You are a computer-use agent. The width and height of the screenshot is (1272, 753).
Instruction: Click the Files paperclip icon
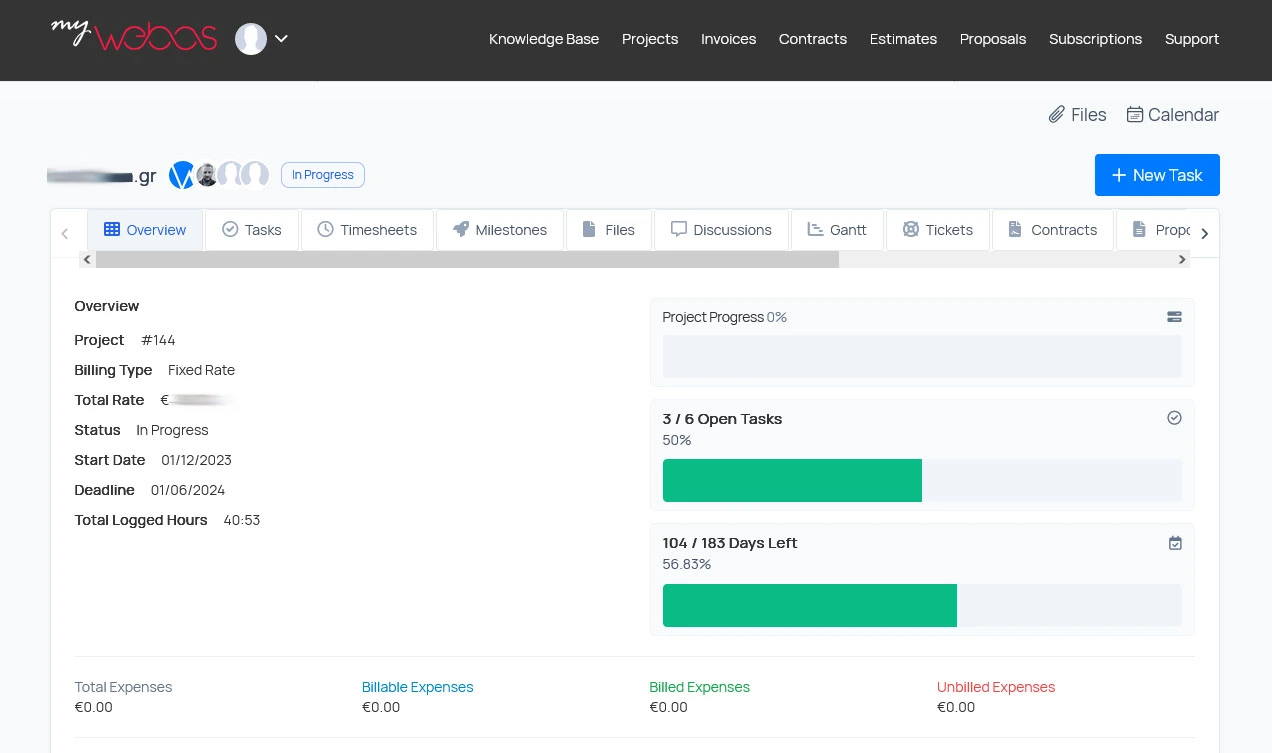click(1057, 114)
